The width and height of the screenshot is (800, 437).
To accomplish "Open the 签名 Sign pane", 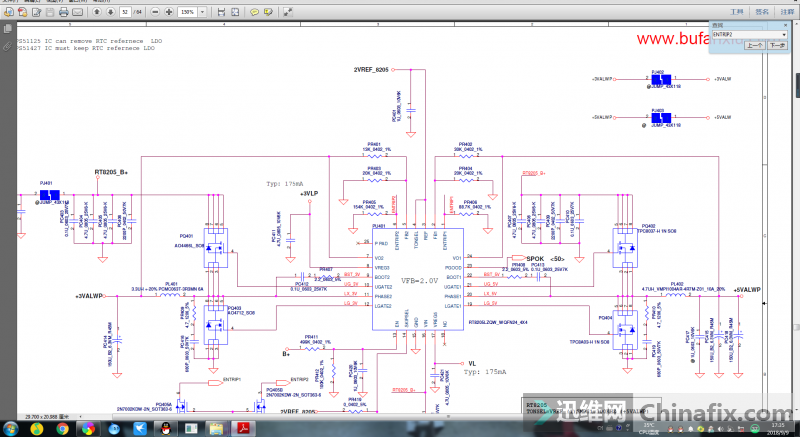I will point(762,12).
